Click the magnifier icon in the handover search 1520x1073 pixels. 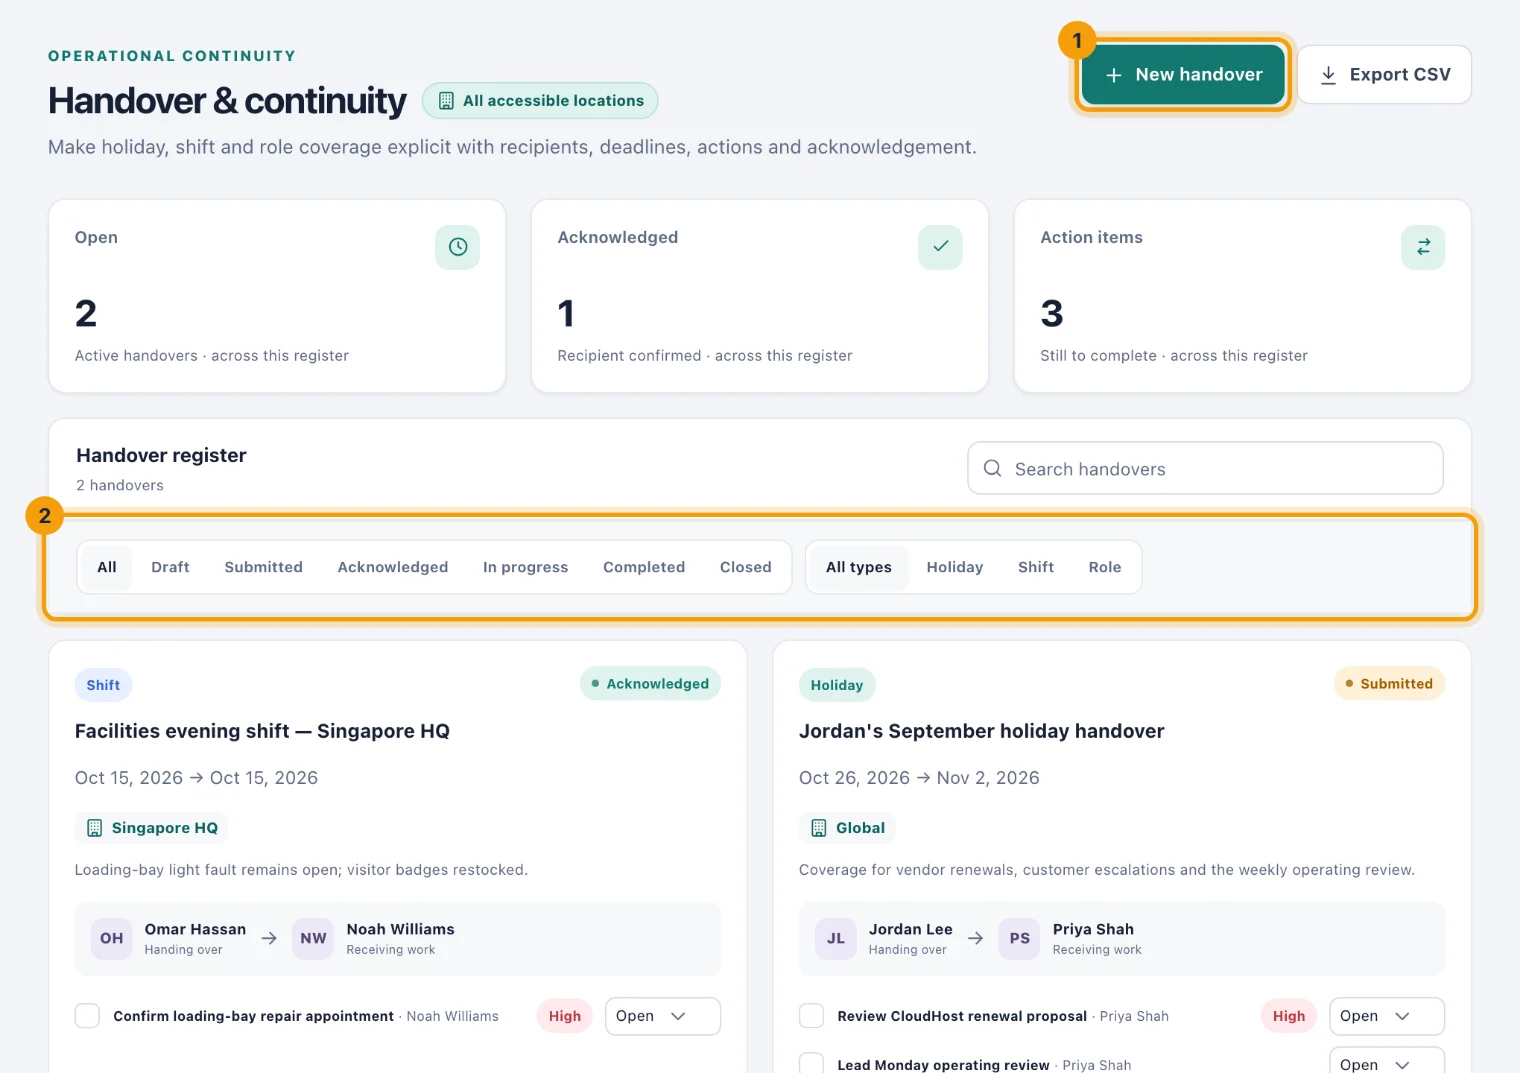click(992, 468)
